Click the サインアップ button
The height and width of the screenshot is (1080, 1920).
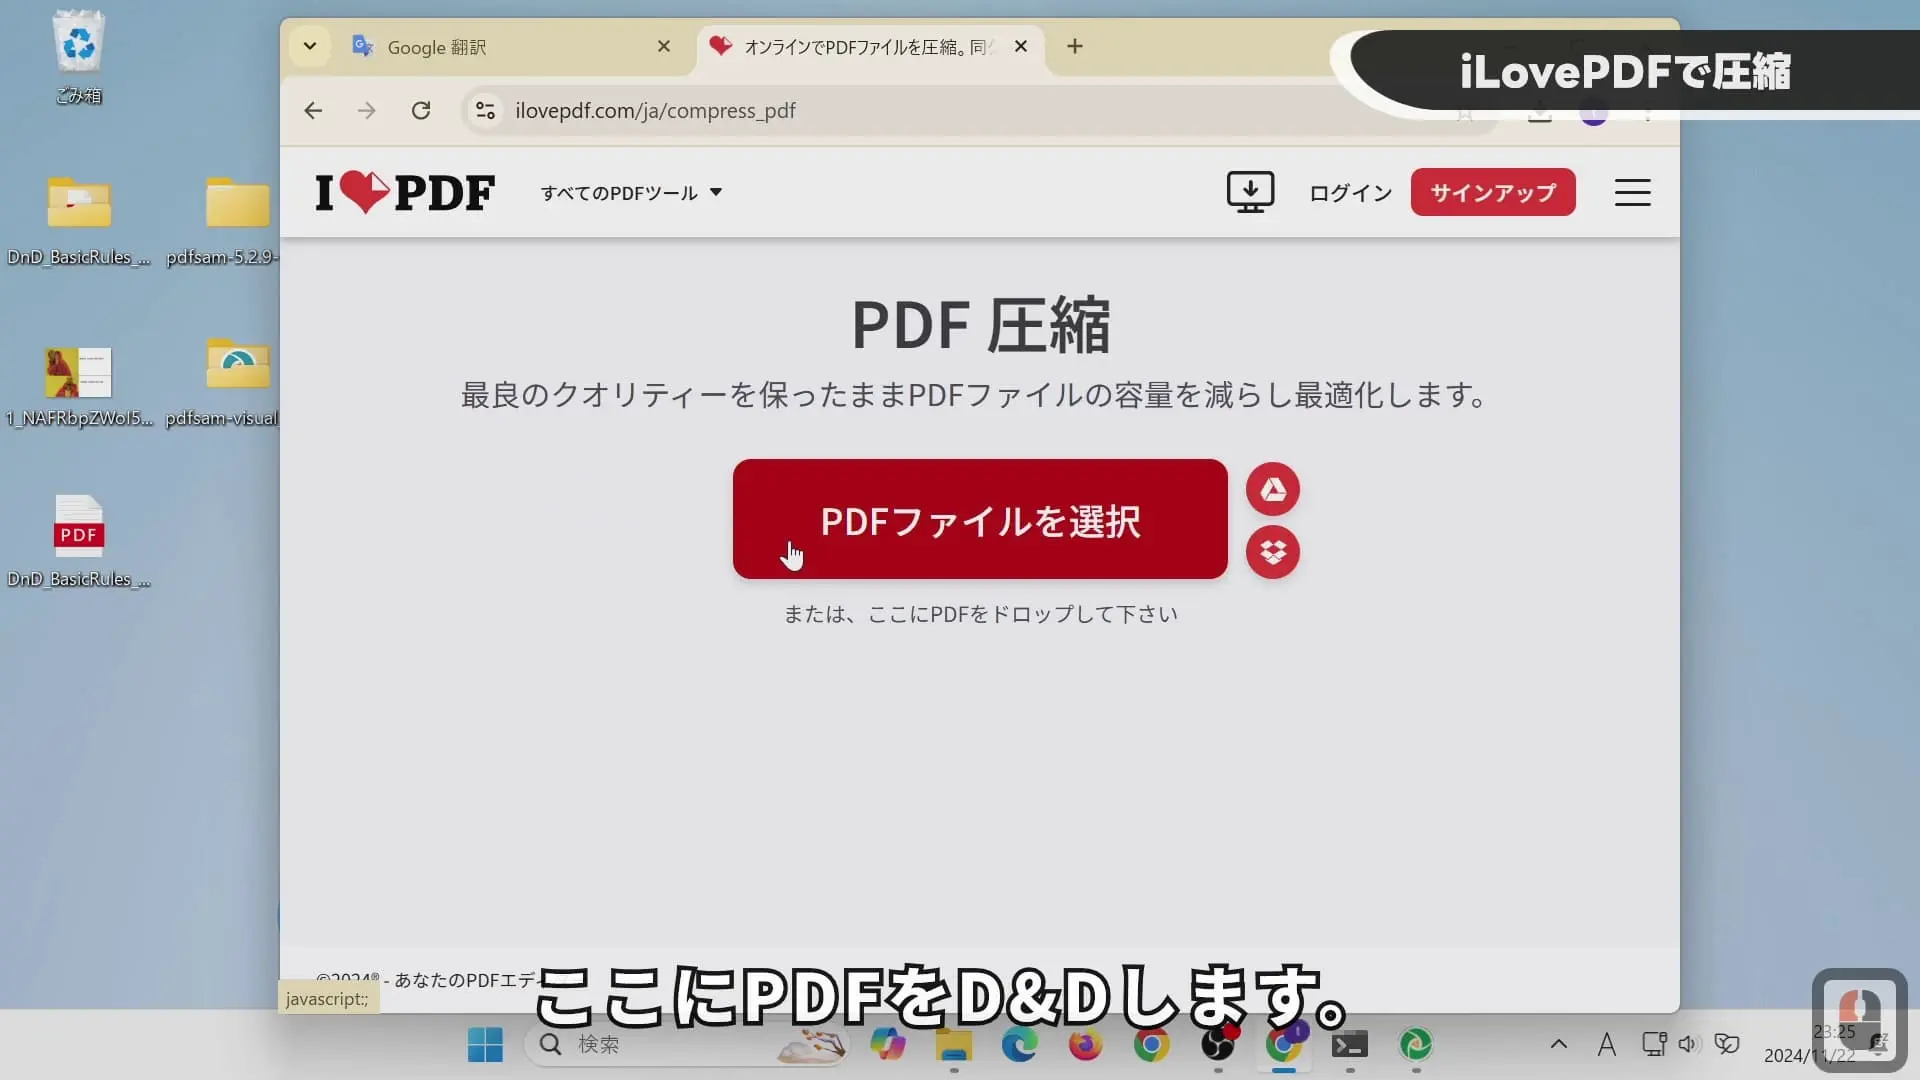(x=1492, y=192)
